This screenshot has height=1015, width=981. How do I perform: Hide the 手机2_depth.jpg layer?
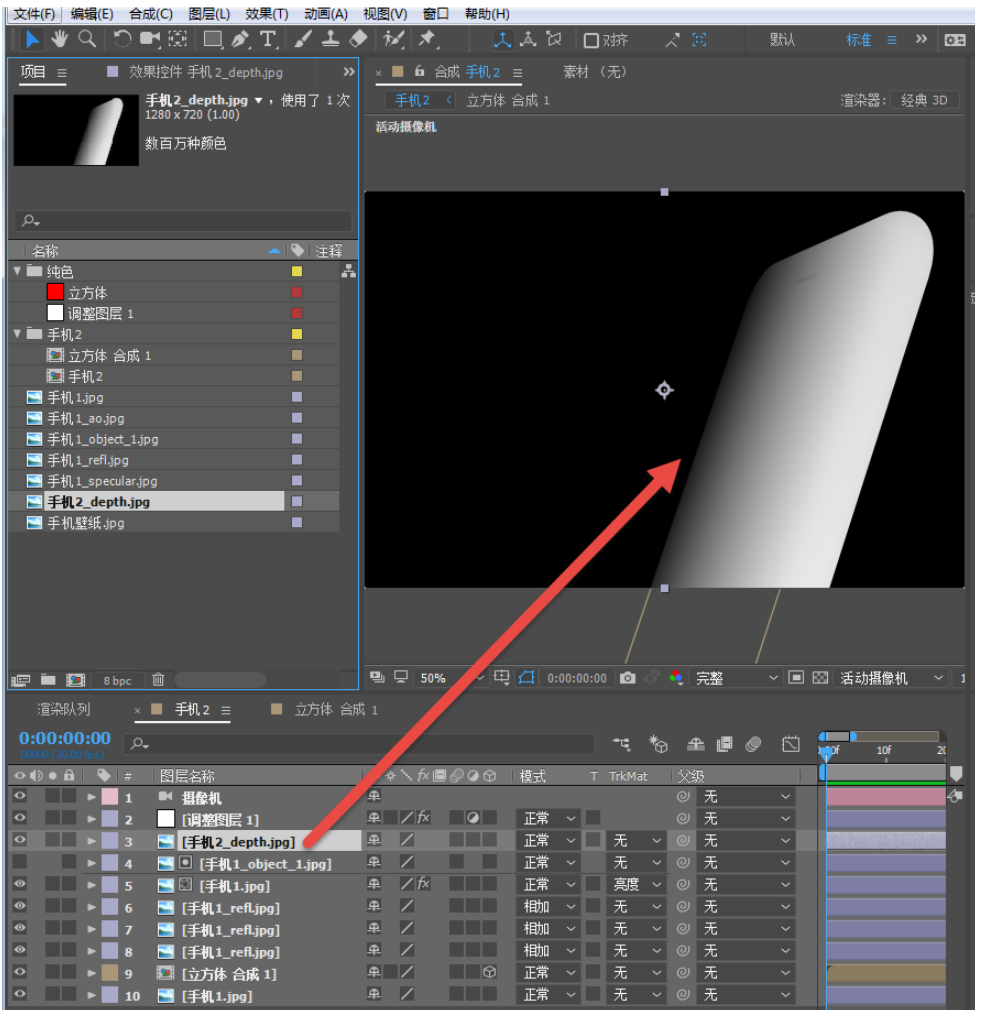pos(20,841)
